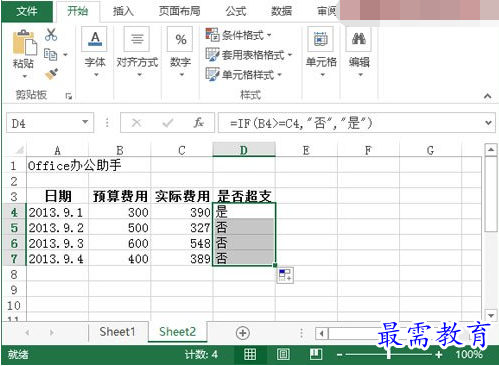The height and width of the screenshot is (366, 499).
Task: Collapse the ribbon with the caret
Action: [x=488, y=96]
